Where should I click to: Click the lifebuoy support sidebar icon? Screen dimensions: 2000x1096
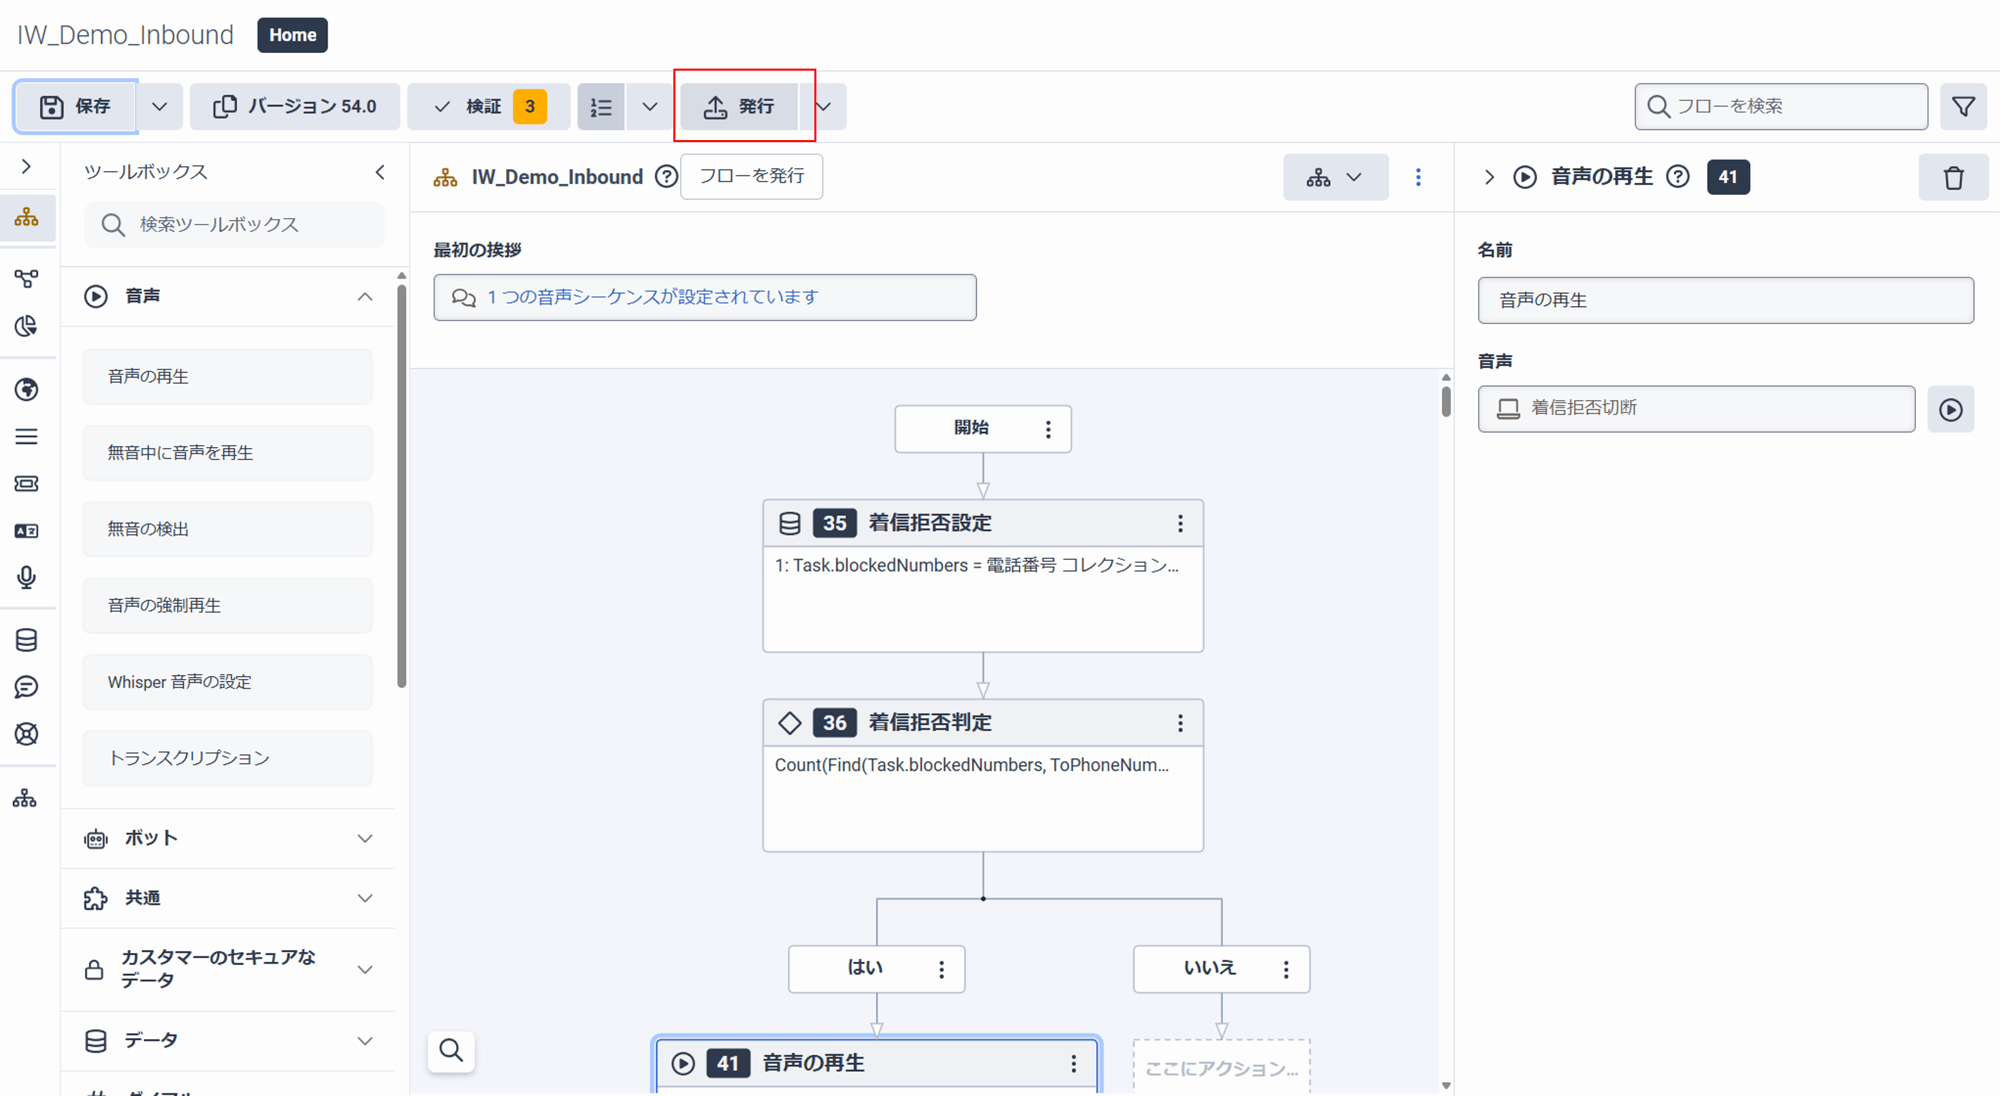[27, 734]
